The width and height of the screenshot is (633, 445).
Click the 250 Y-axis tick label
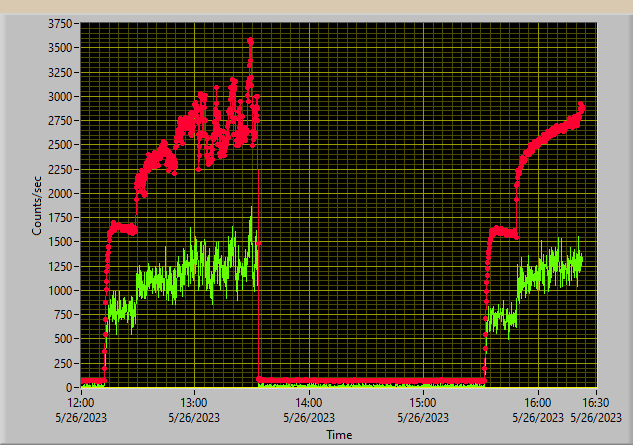[x=63, y=363]
